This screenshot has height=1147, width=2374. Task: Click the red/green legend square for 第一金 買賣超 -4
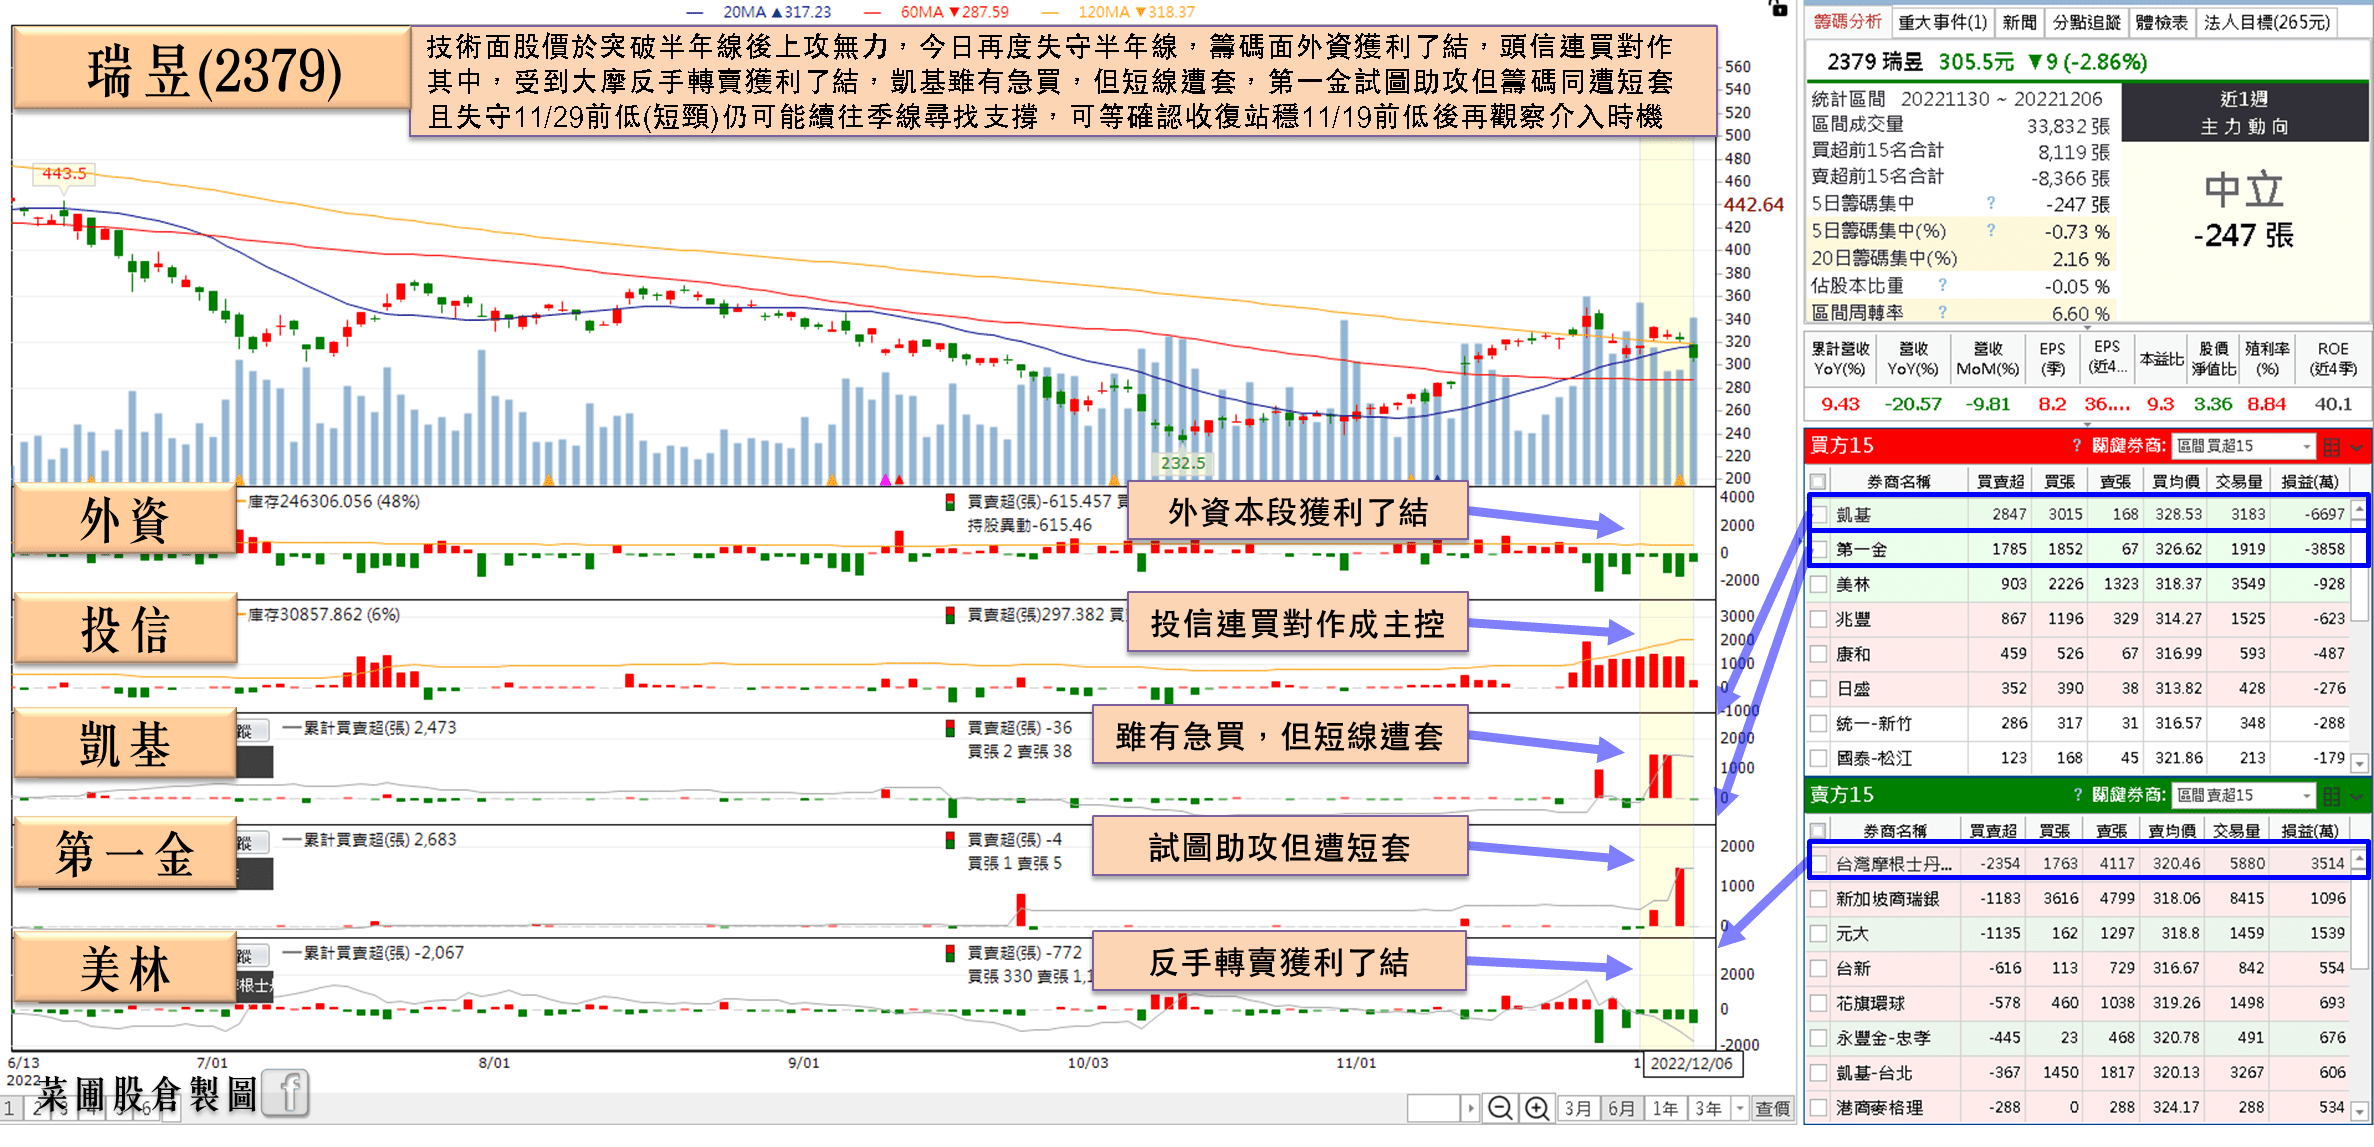[x=950, y=840]
